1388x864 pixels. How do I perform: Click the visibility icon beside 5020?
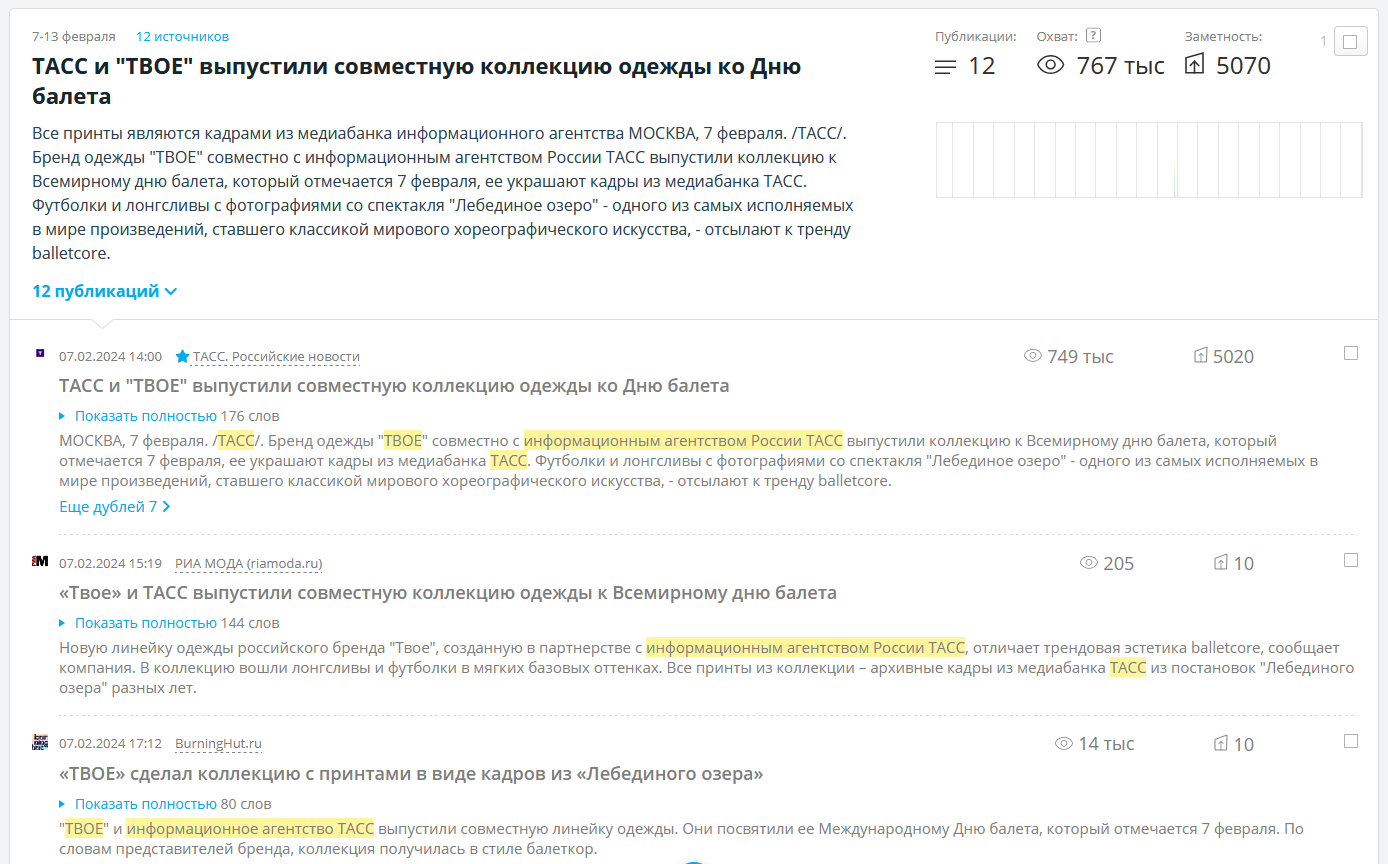tap(1201, 356)
